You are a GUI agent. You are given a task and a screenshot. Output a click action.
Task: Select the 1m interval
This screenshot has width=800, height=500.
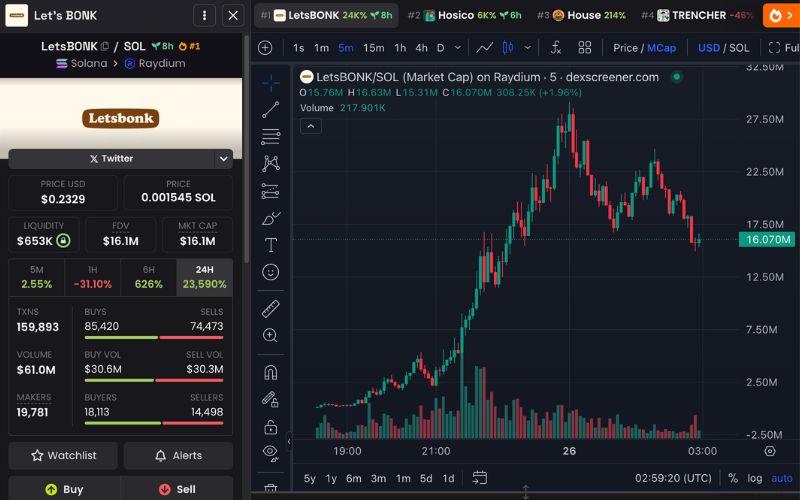pos(321,48)
